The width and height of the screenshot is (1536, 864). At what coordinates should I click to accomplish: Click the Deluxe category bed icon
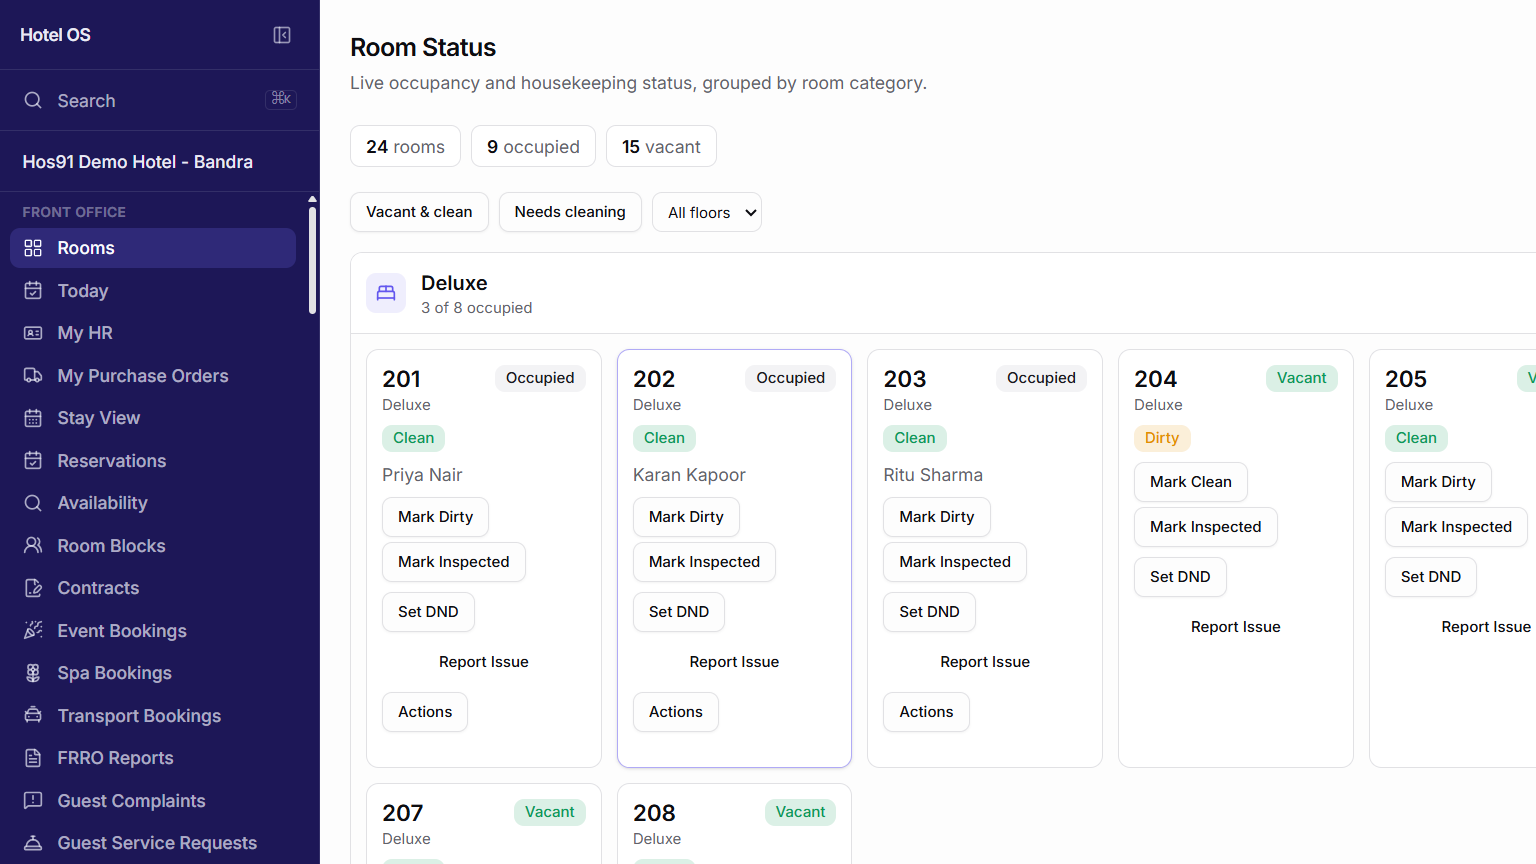point(386,293)
